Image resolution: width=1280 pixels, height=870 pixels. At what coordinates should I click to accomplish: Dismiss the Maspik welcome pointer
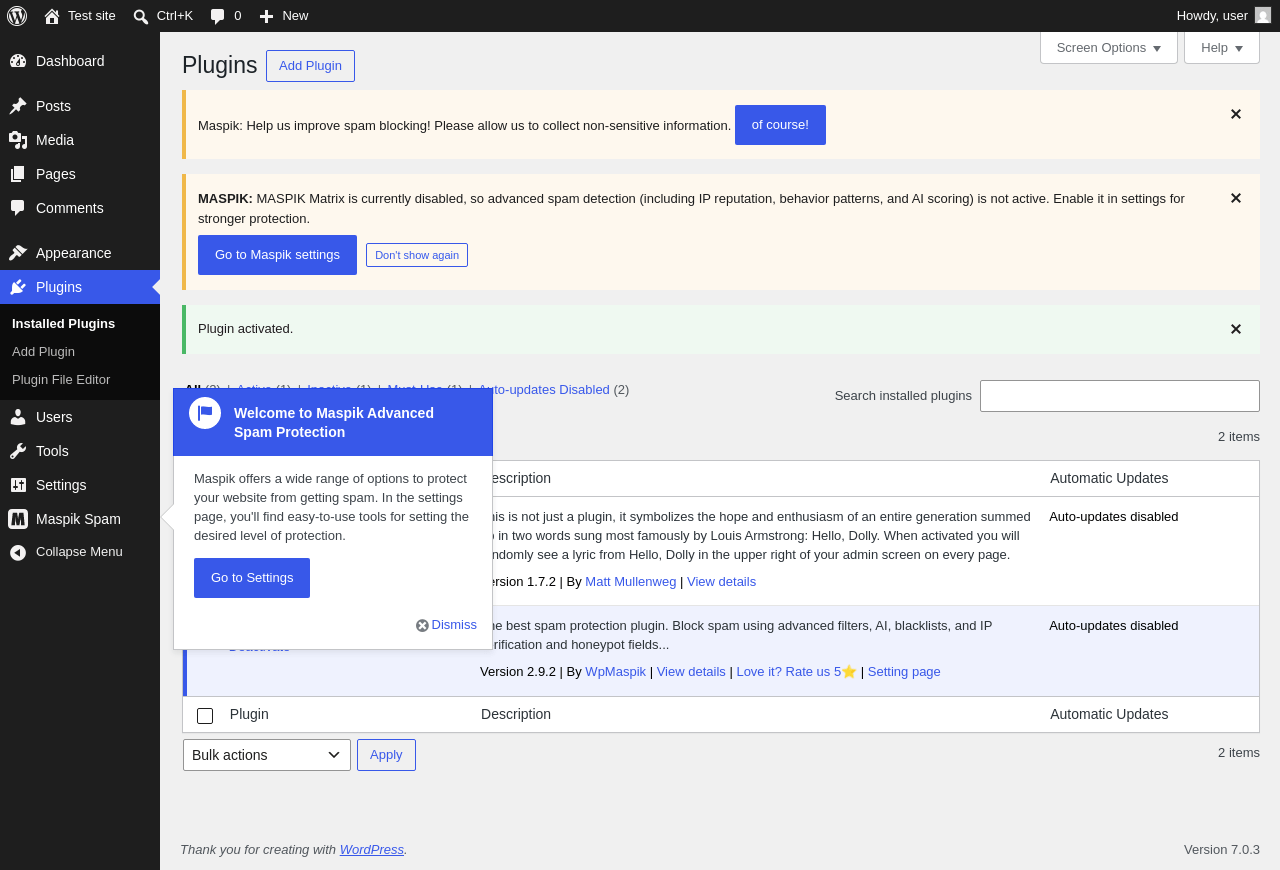tap(446, 625)
